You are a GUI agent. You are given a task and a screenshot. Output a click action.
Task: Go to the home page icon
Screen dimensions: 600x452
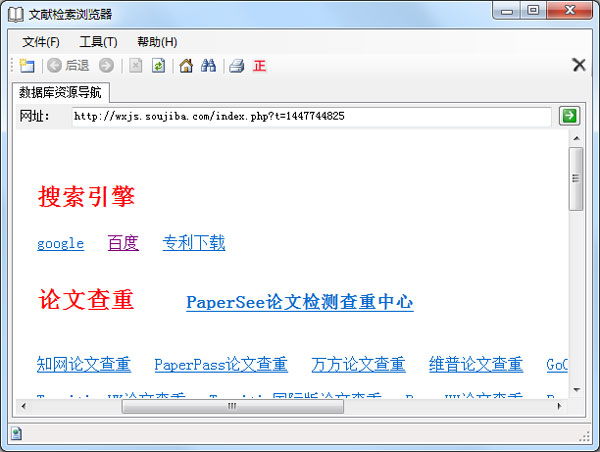tap(186, 65)
